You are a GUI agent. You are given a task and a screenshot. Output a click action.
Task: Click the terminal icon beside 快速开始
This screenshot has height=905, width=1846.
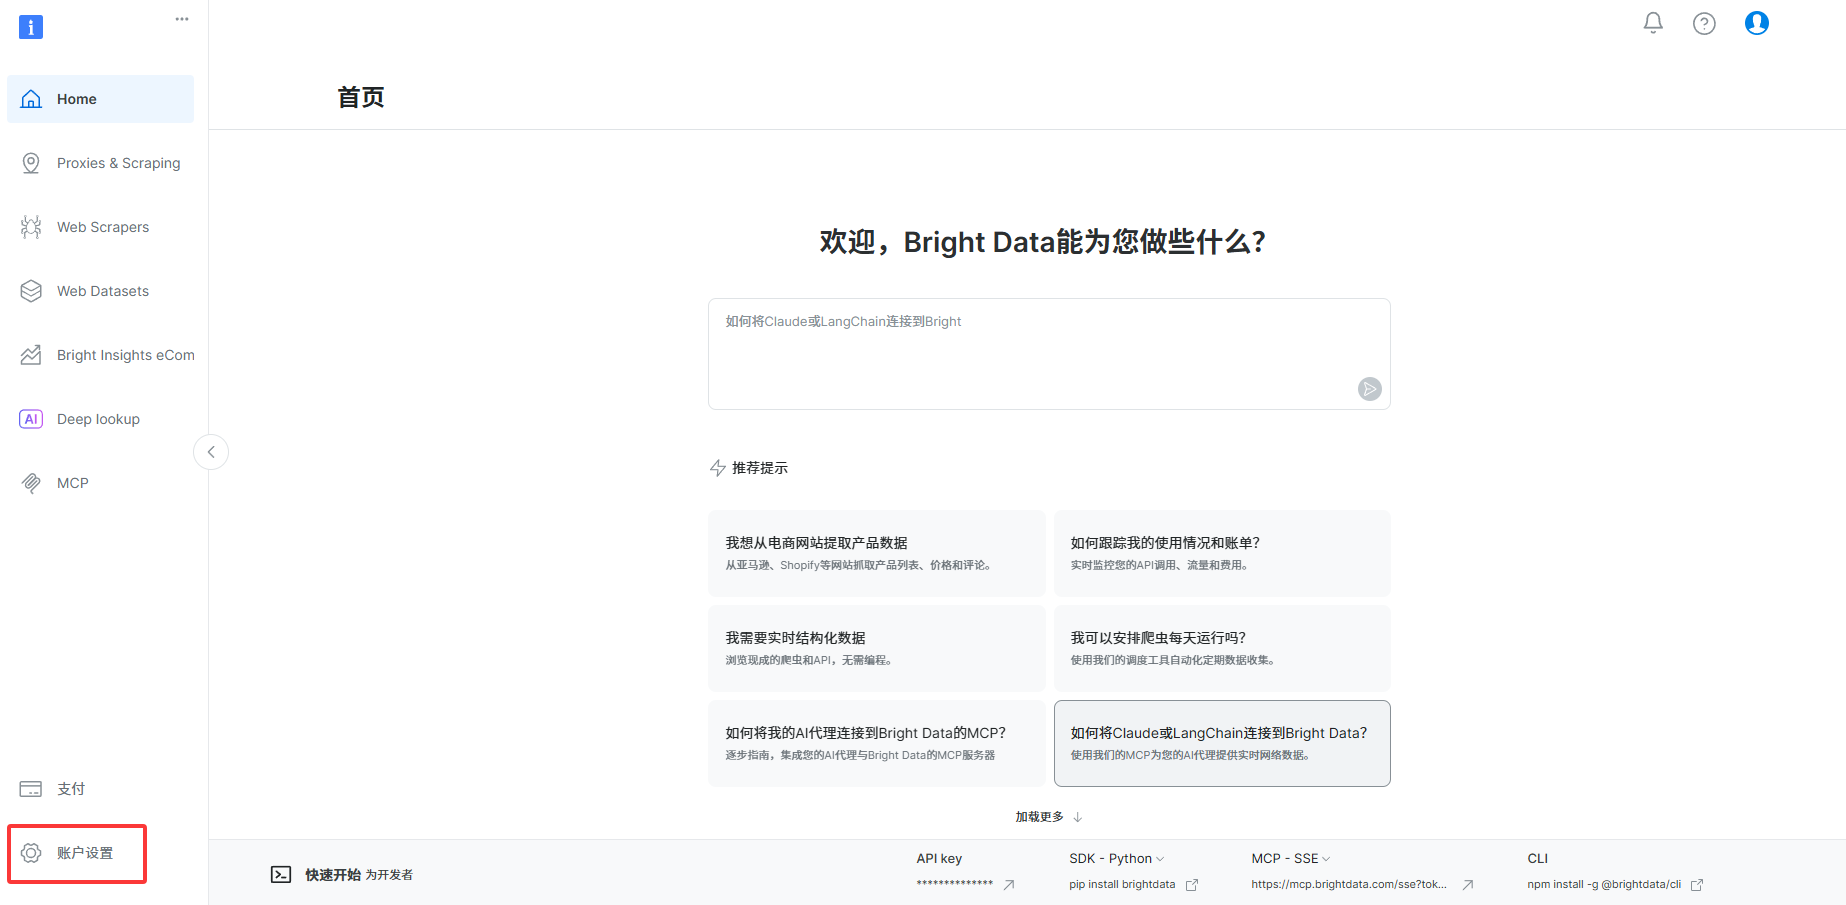(x=281, y=875)
